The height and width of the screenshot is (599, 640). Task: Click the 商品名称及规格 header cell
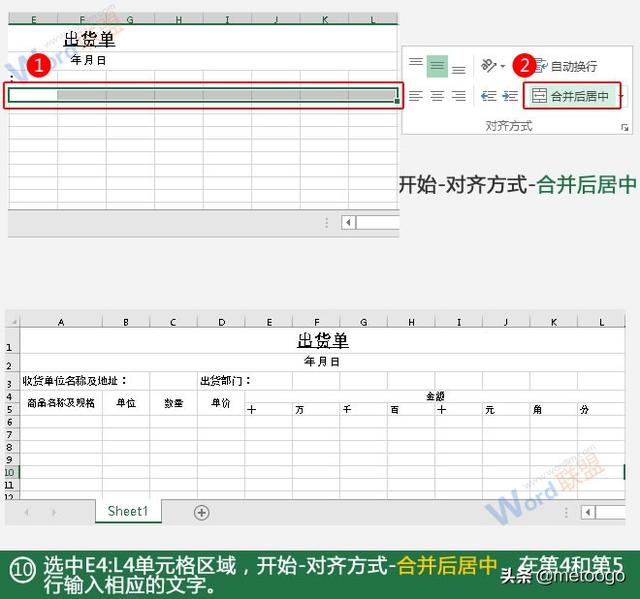point(61,403)
